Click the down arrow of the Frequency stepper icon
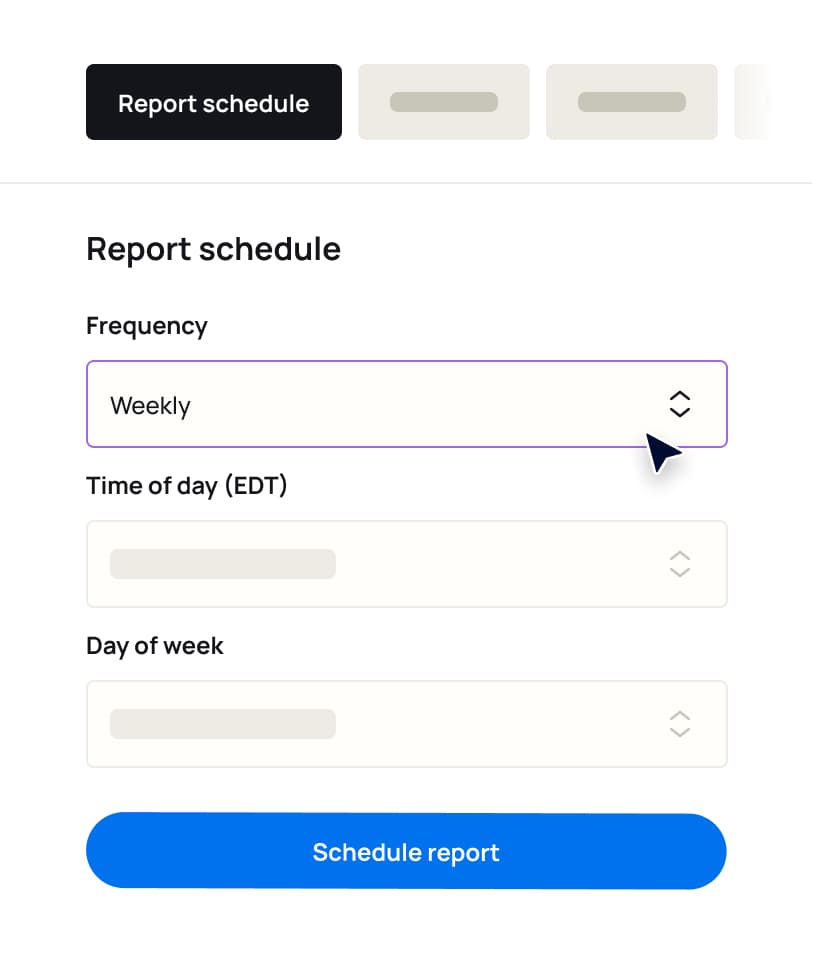The image size is (814, 972). [679, 412]
